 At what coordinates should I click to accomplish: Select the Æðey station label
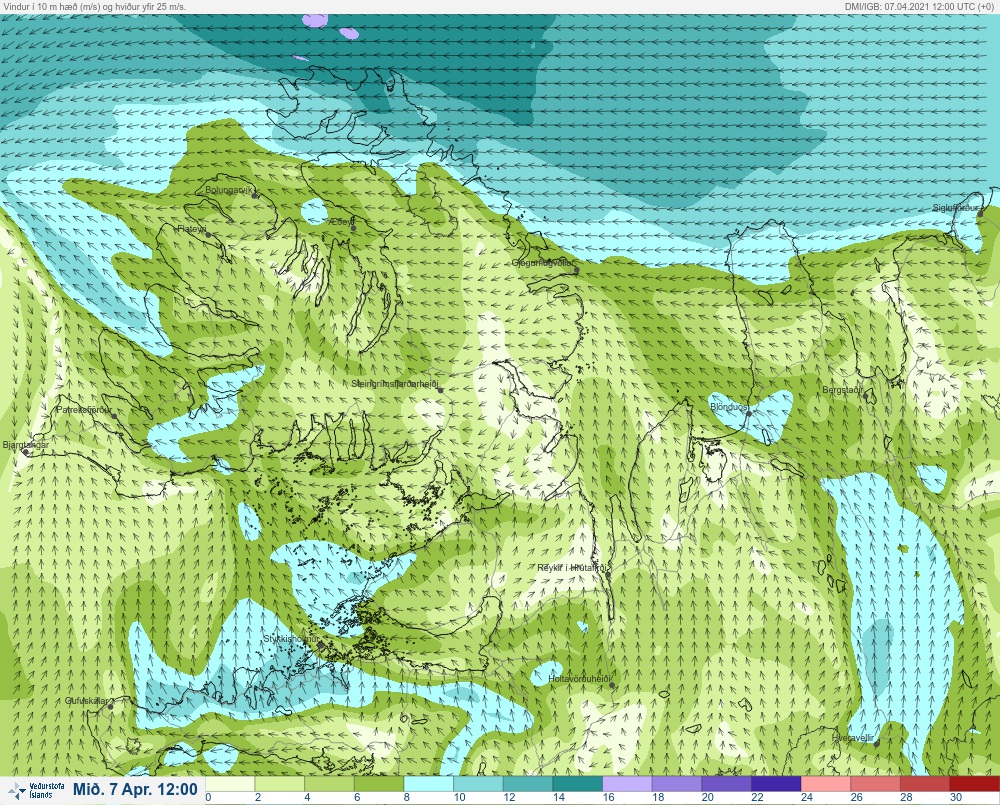[342, 222]
